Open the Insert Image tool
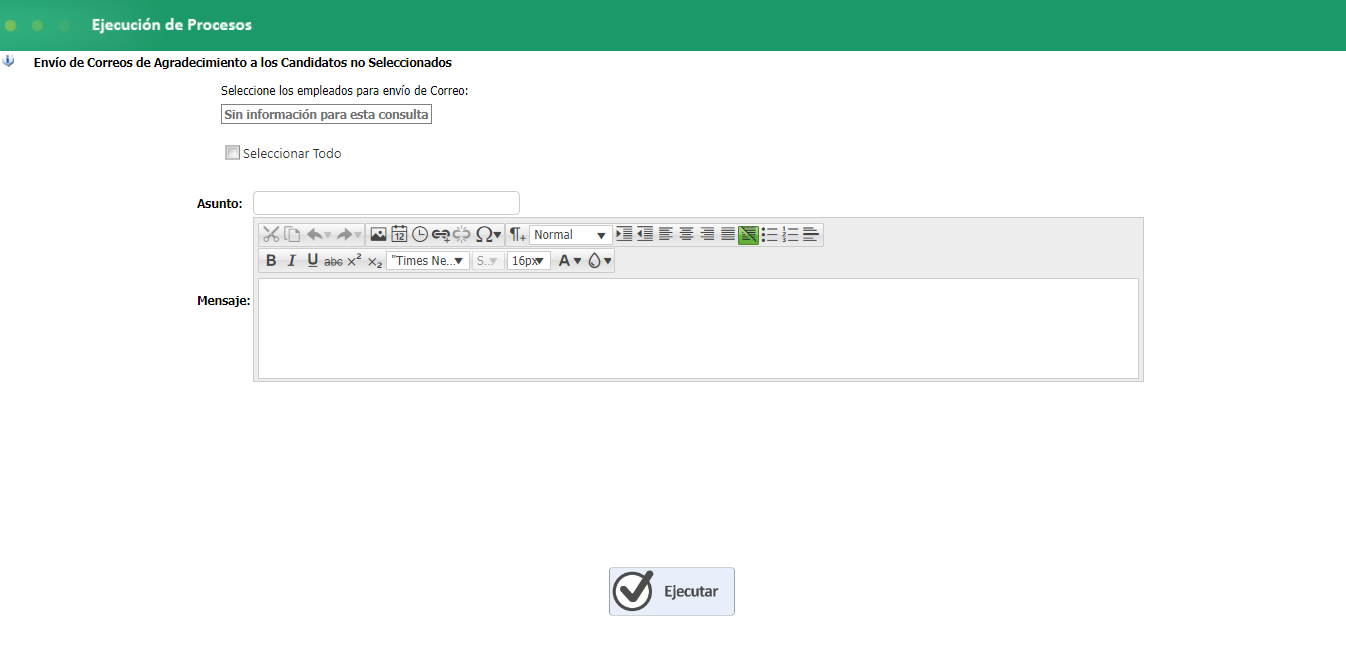Image resolution: width=1346 pixels, height=646 pixels. [378, 235]
